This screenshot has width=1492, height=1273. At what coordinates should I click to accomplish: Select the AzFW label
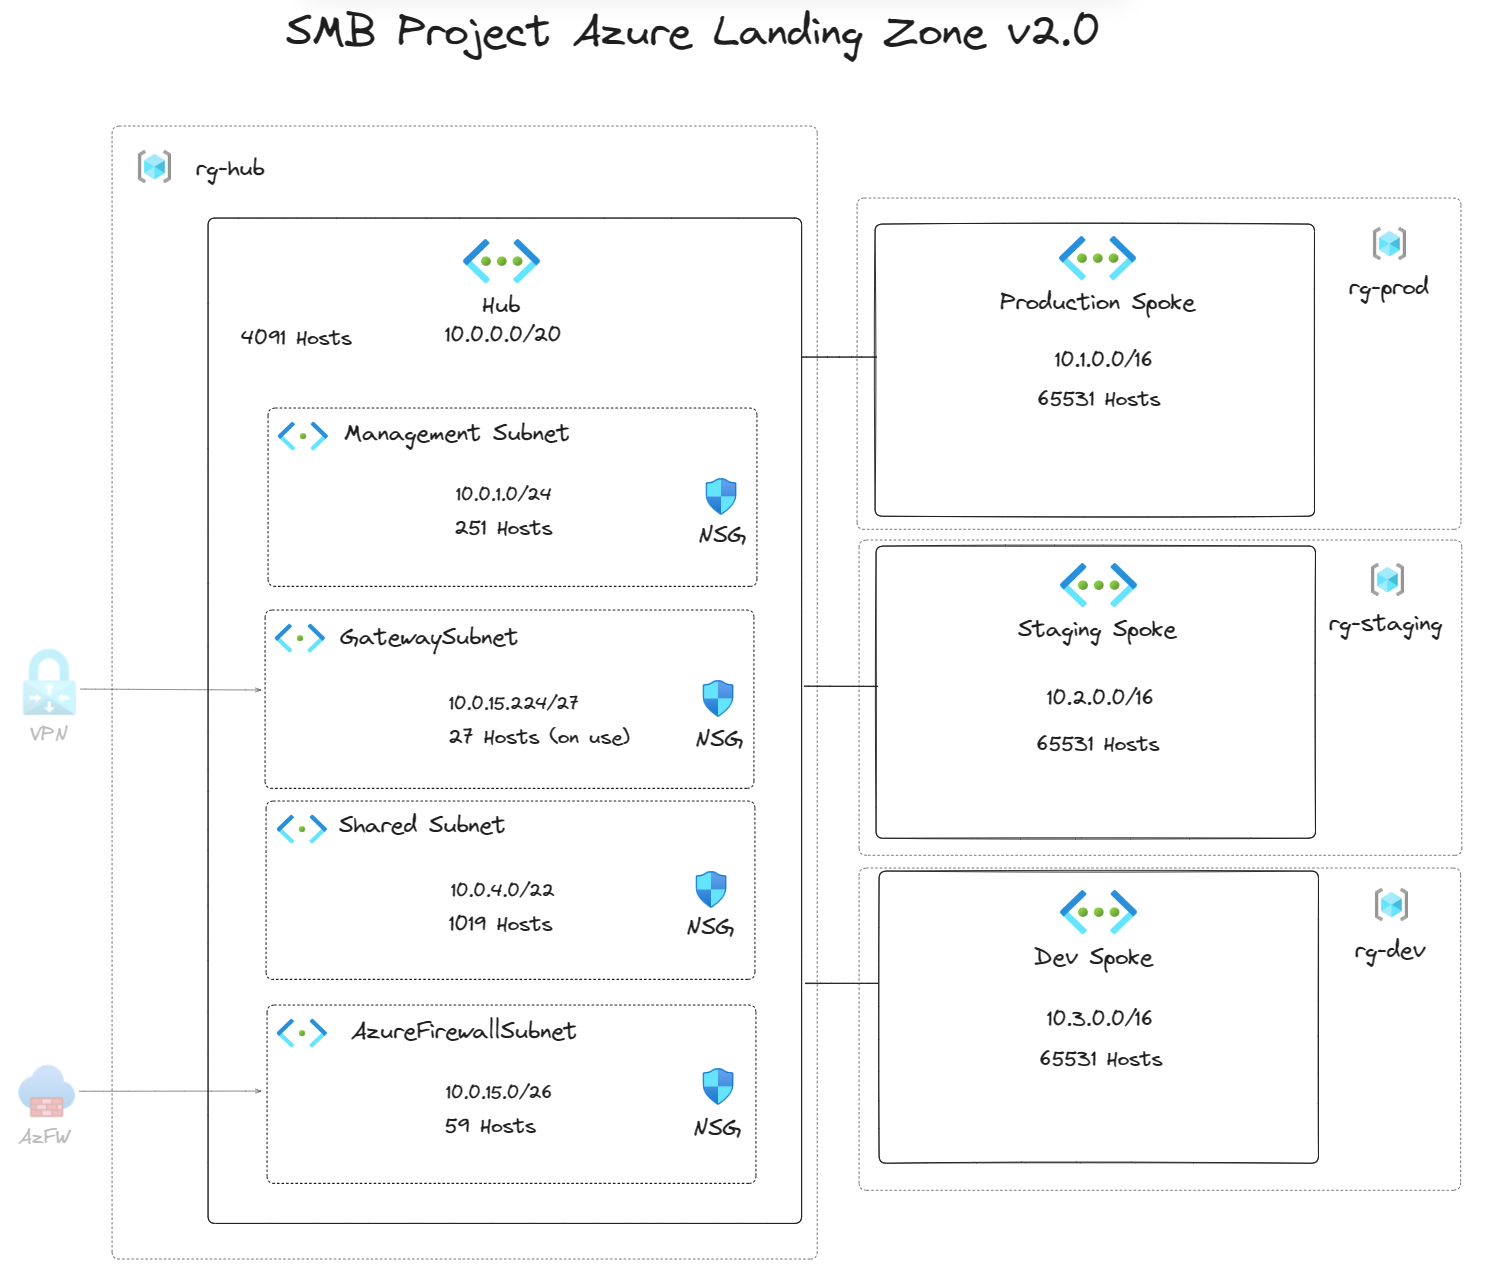(45, 1137)
